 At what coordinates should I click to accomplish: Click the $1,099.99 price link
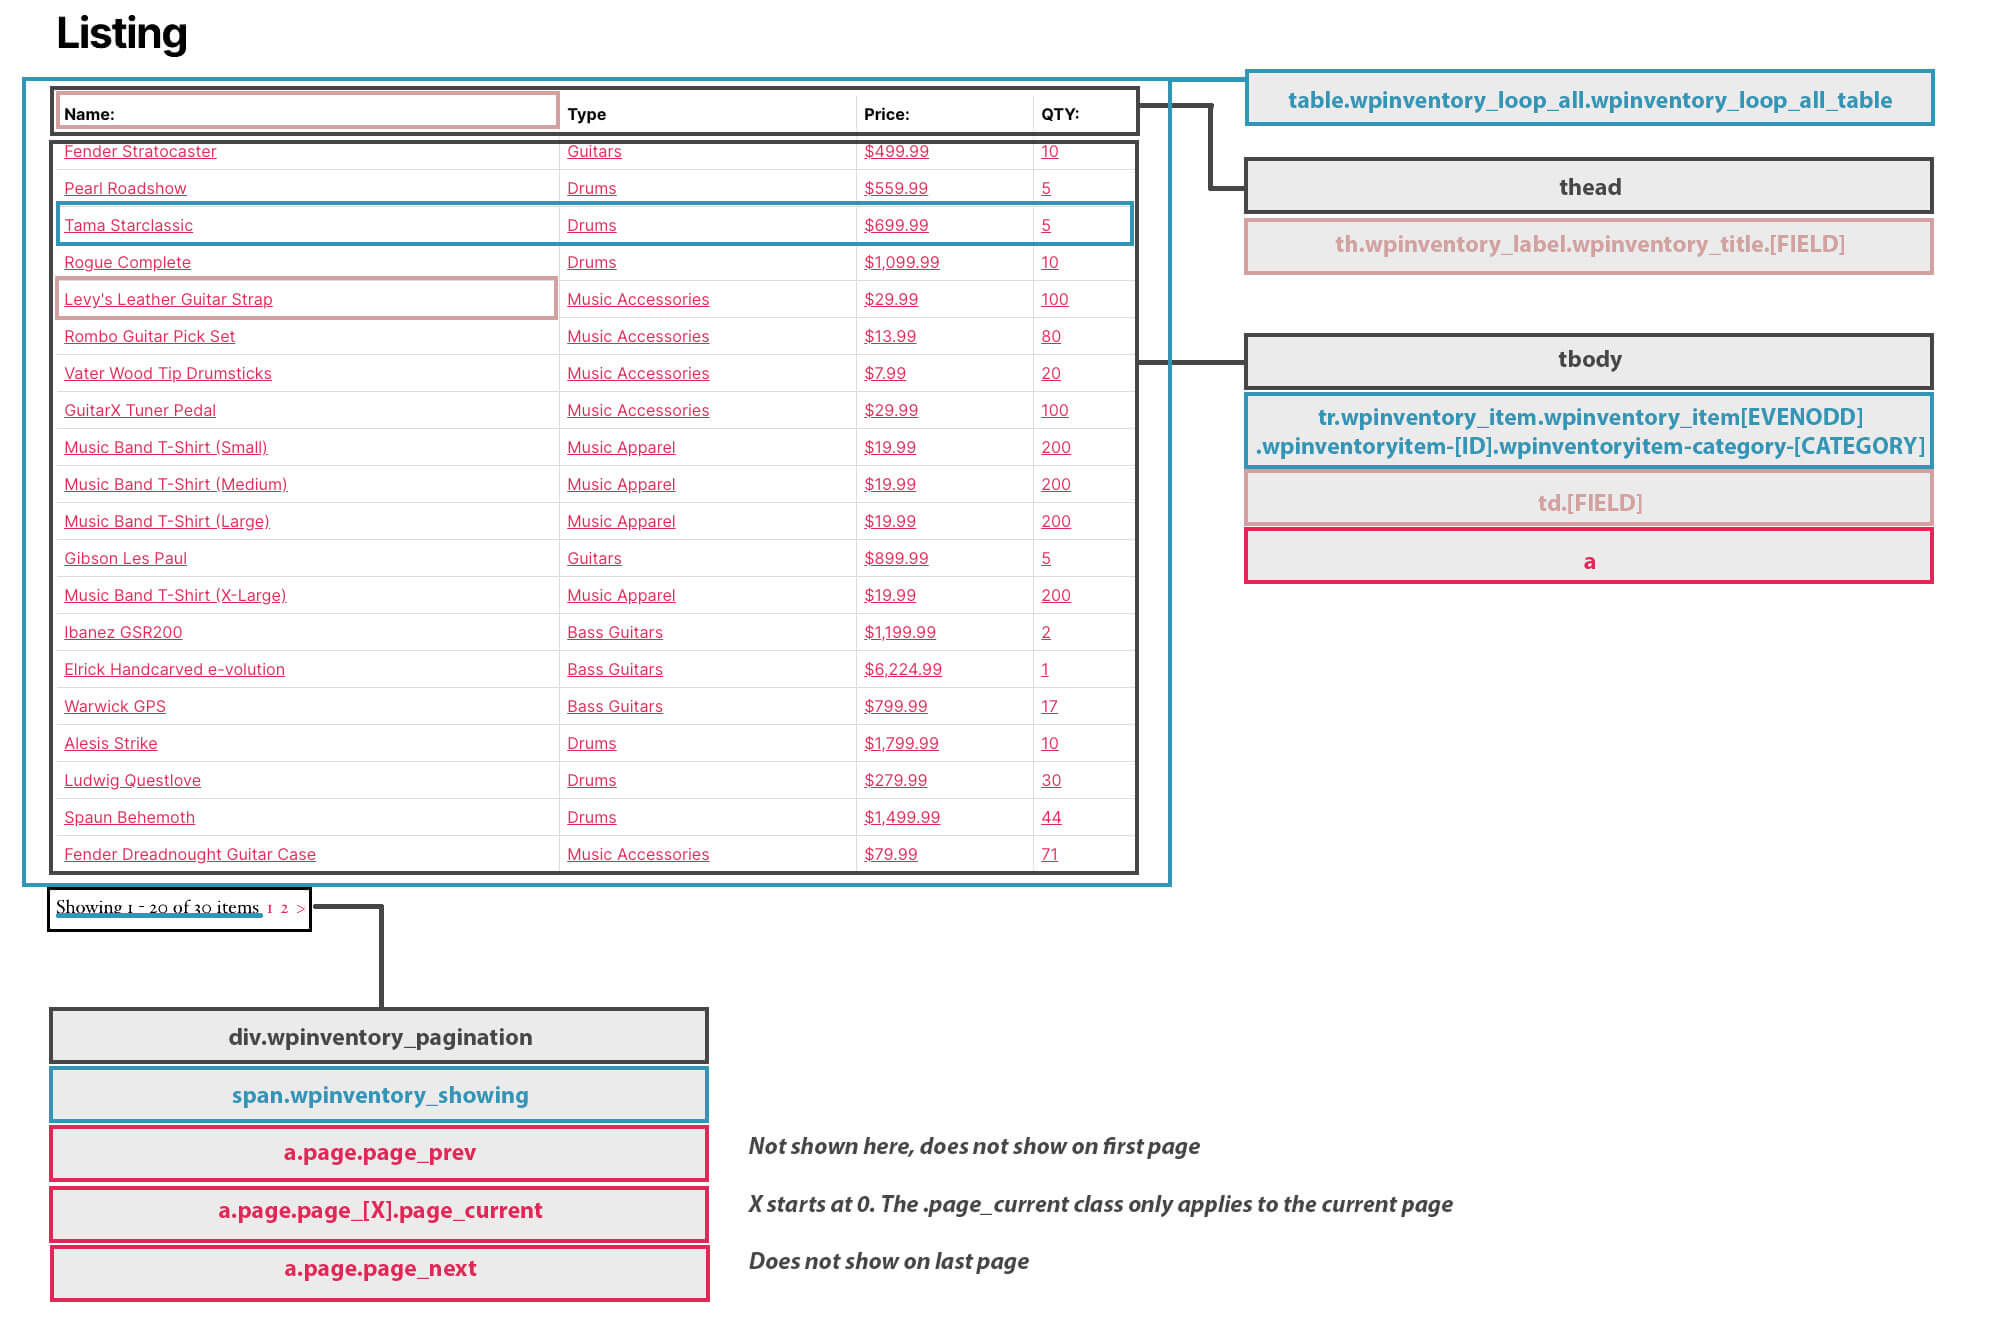pos(902,262)
